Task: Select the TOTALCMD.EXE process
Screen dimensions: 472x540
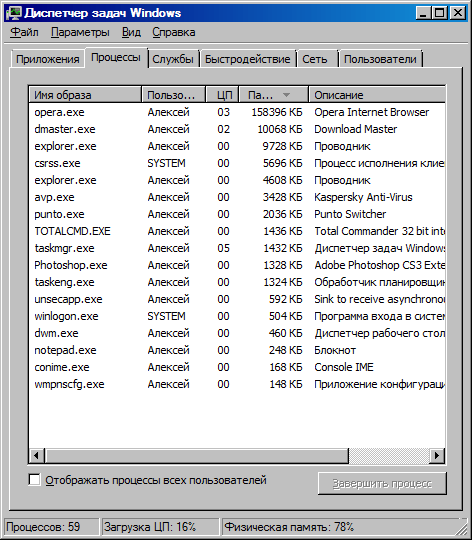Action: [237, 231]
